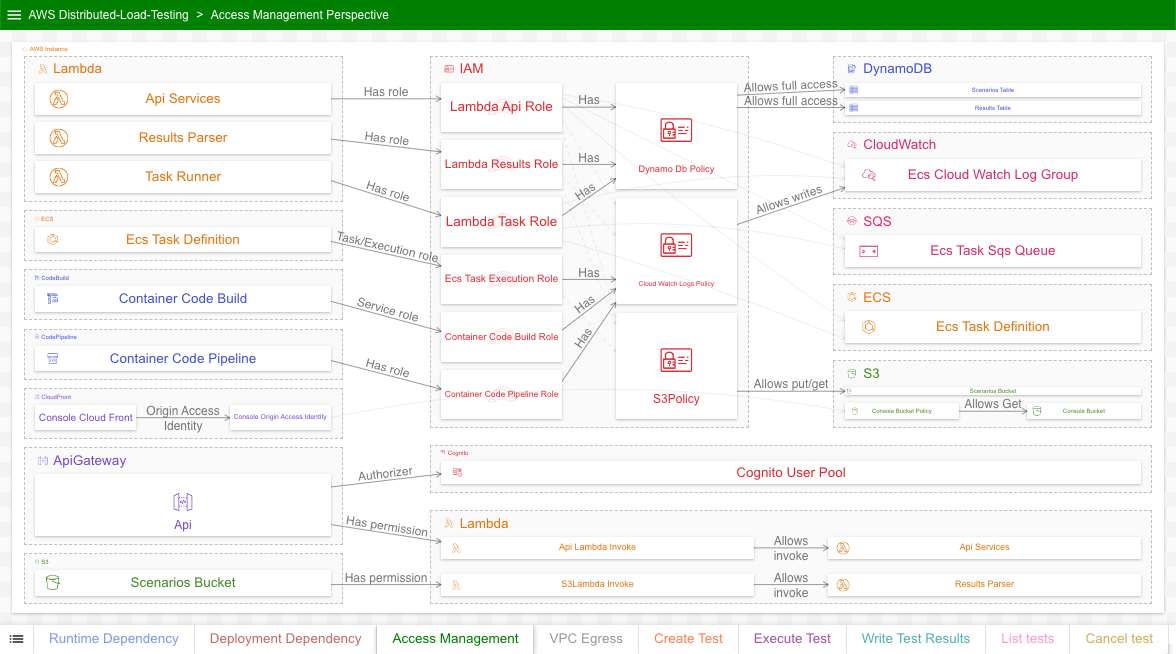Click the Allows writes edge label
Image resolution: width=1176 pixels, height=654 pixels.
point(789,200)
